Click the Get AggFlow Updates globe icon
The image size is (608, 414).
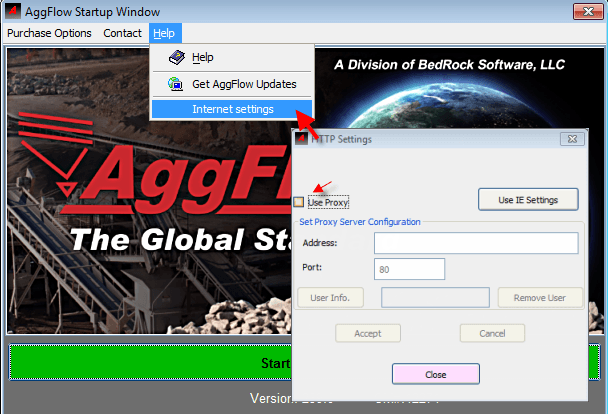[176, 85]
